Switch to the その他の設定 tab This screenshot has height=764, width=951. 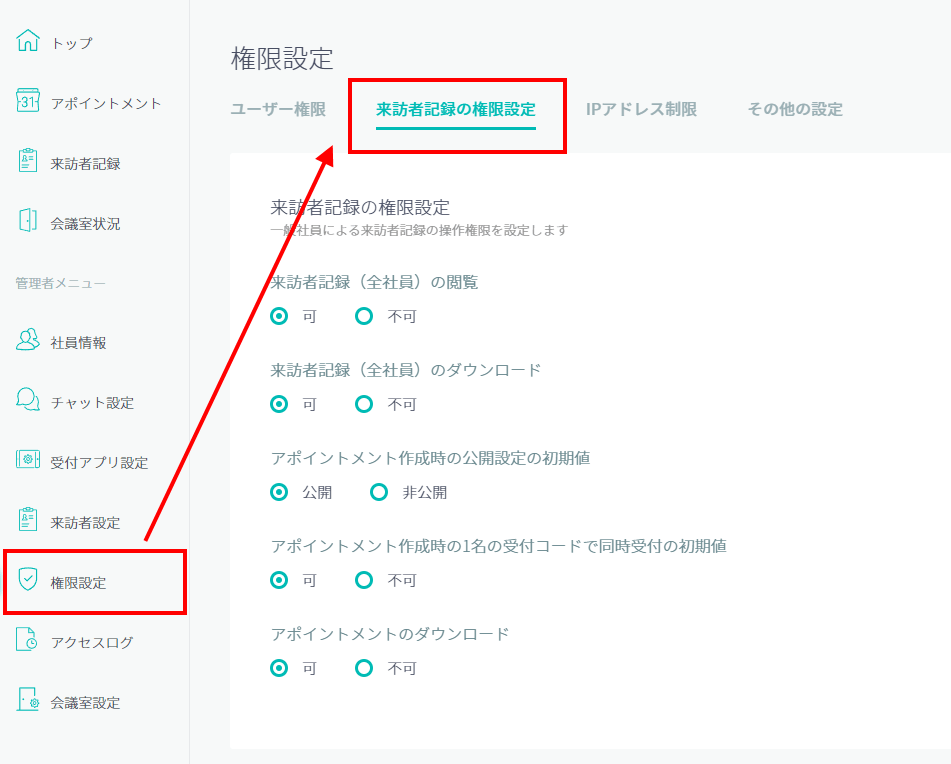click(x=795, y=109)
